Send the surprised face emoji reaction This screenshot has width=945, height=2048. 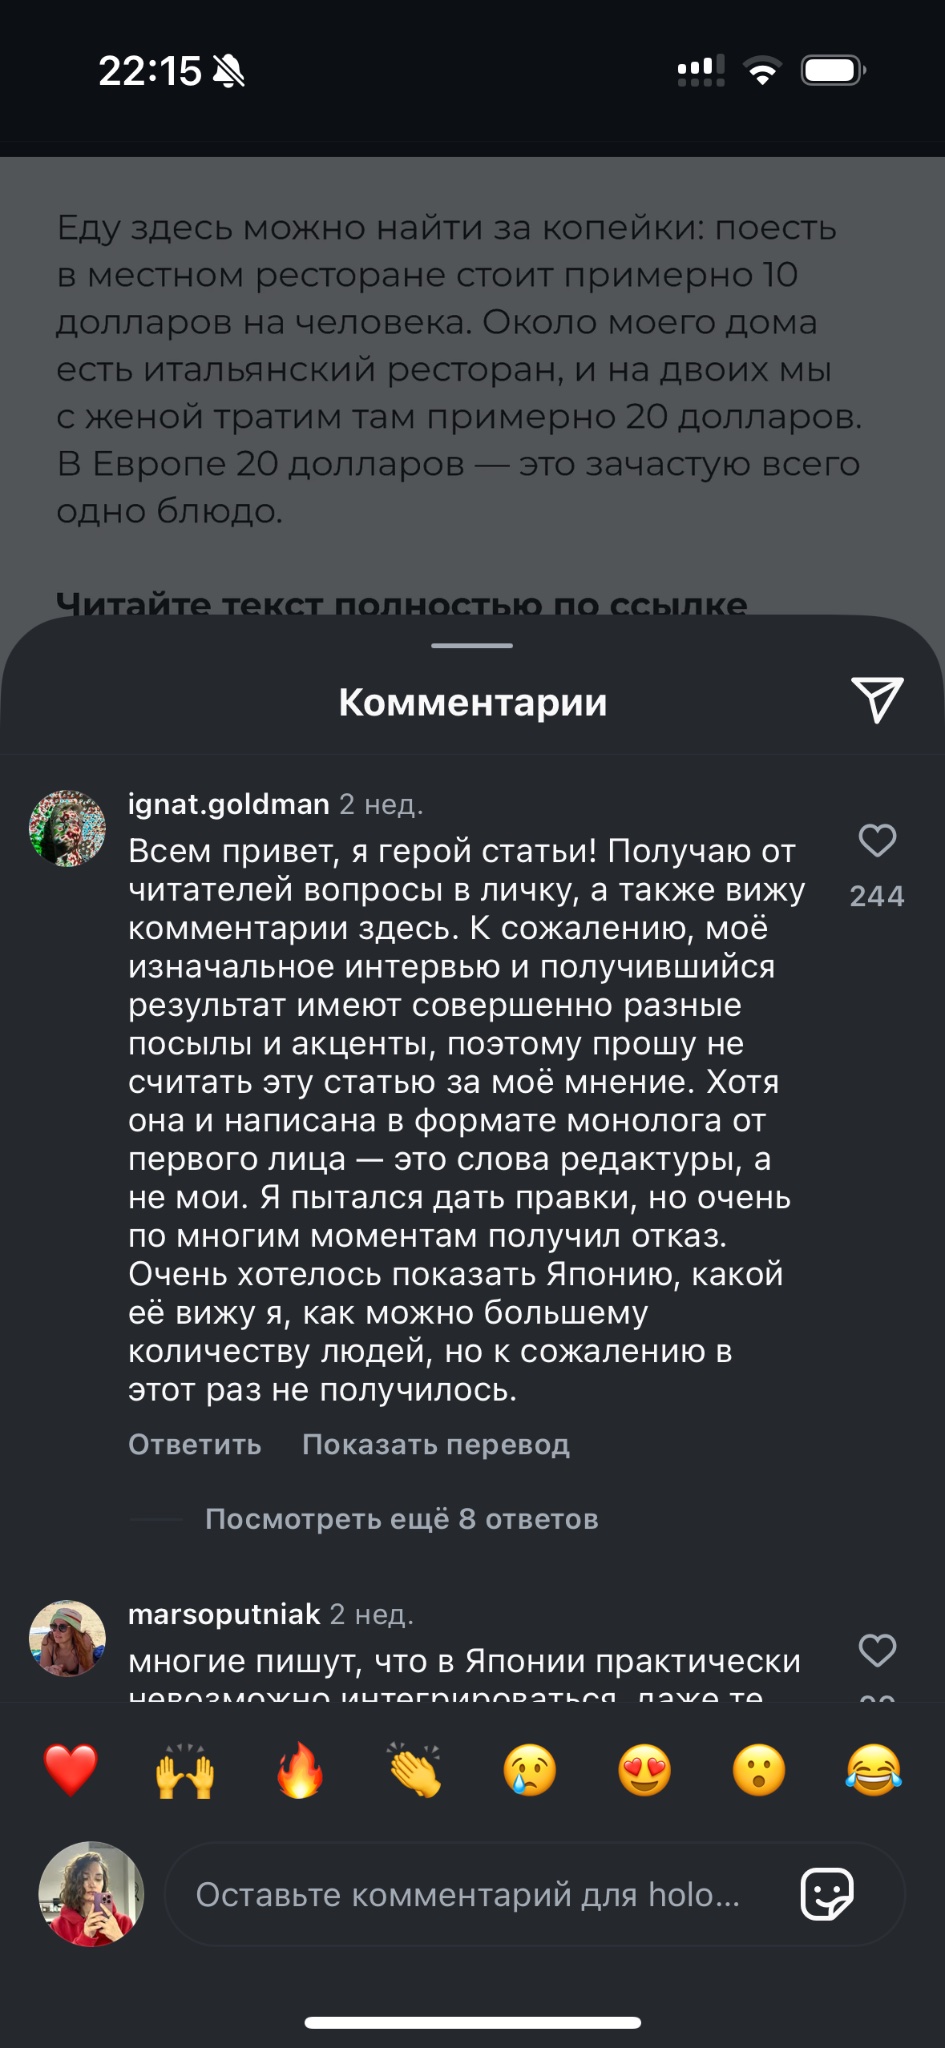point(759,1771)
